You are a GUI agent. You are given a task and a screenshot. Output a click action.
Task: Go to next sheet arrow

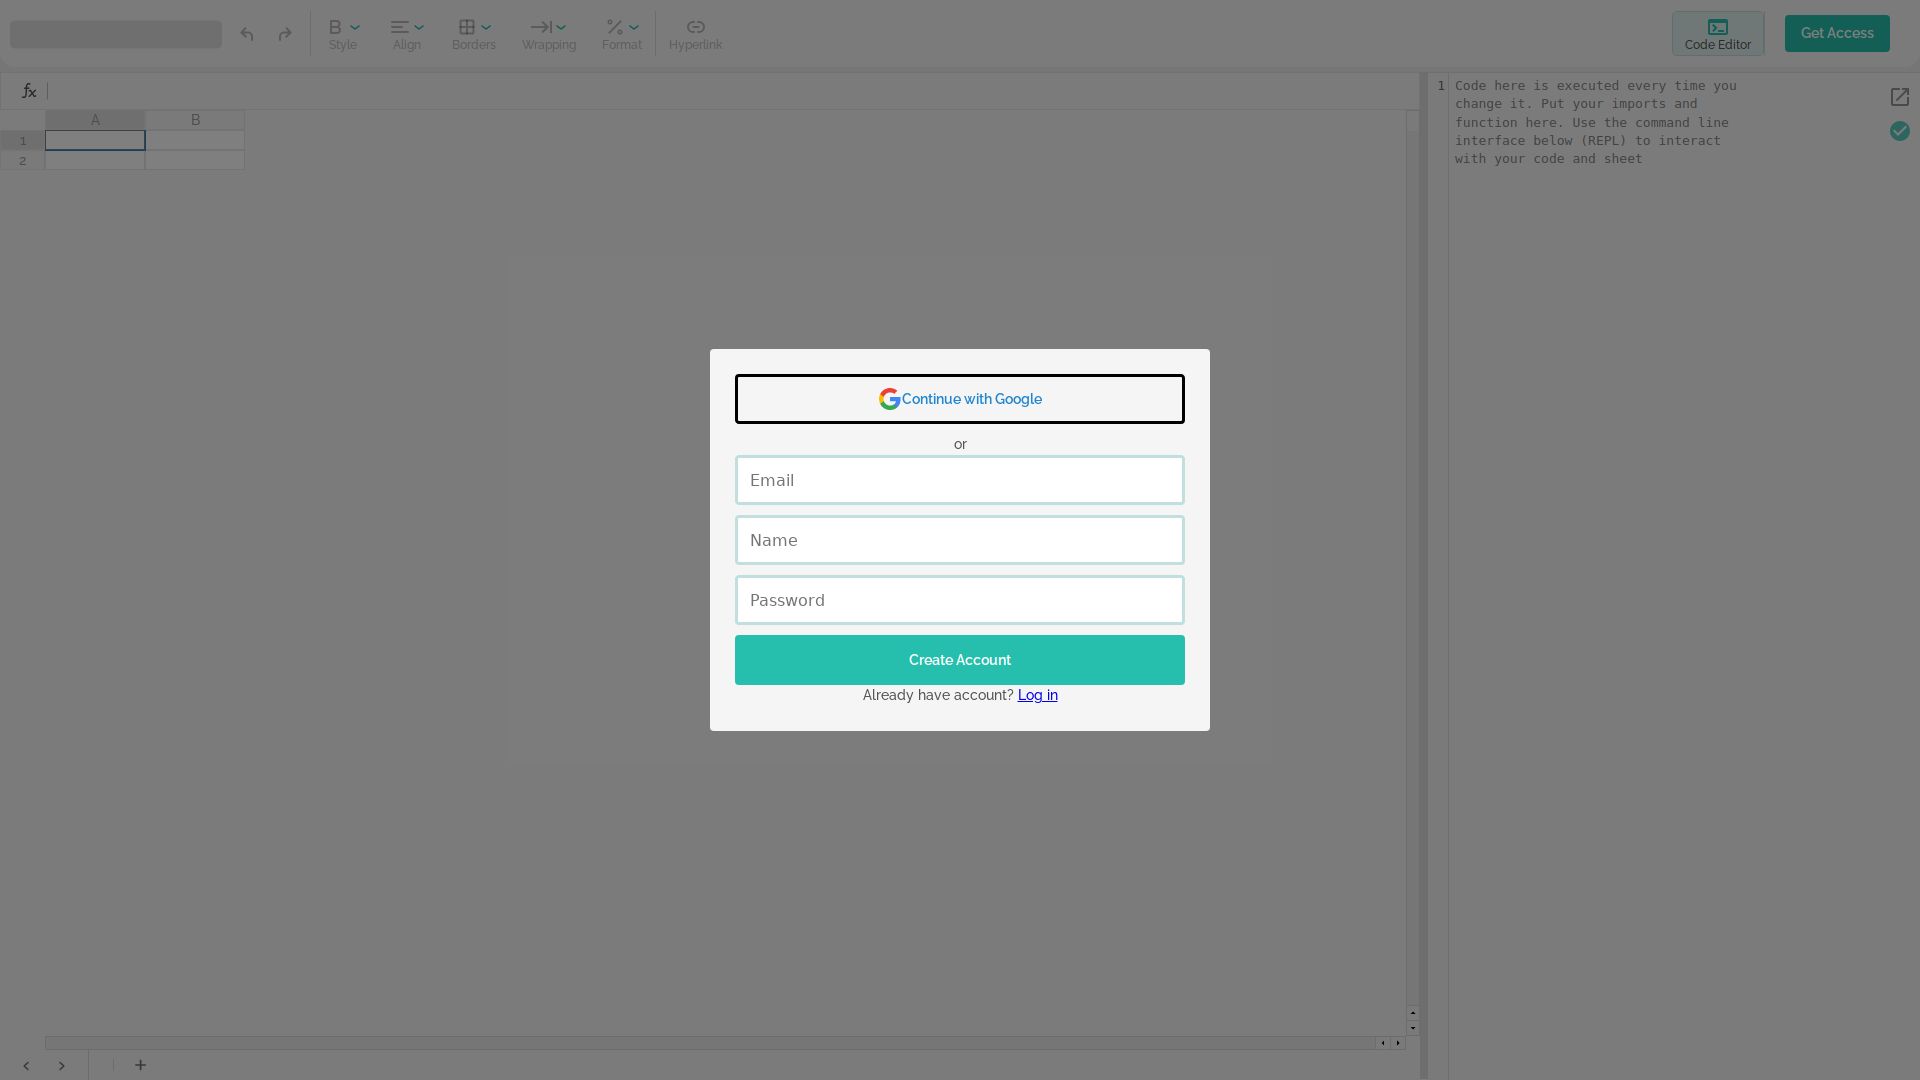tap(61, 1066)
